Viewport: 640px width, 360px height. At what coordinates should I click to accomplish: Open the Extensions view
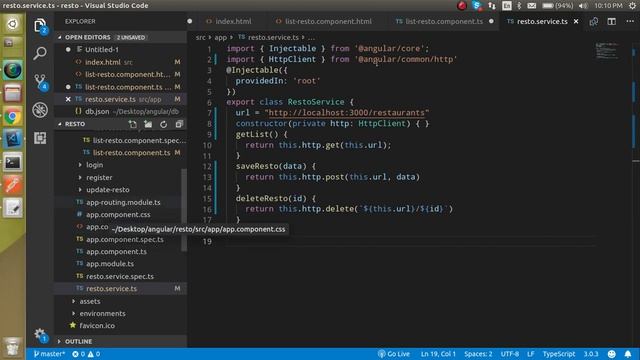coord(40,138)
